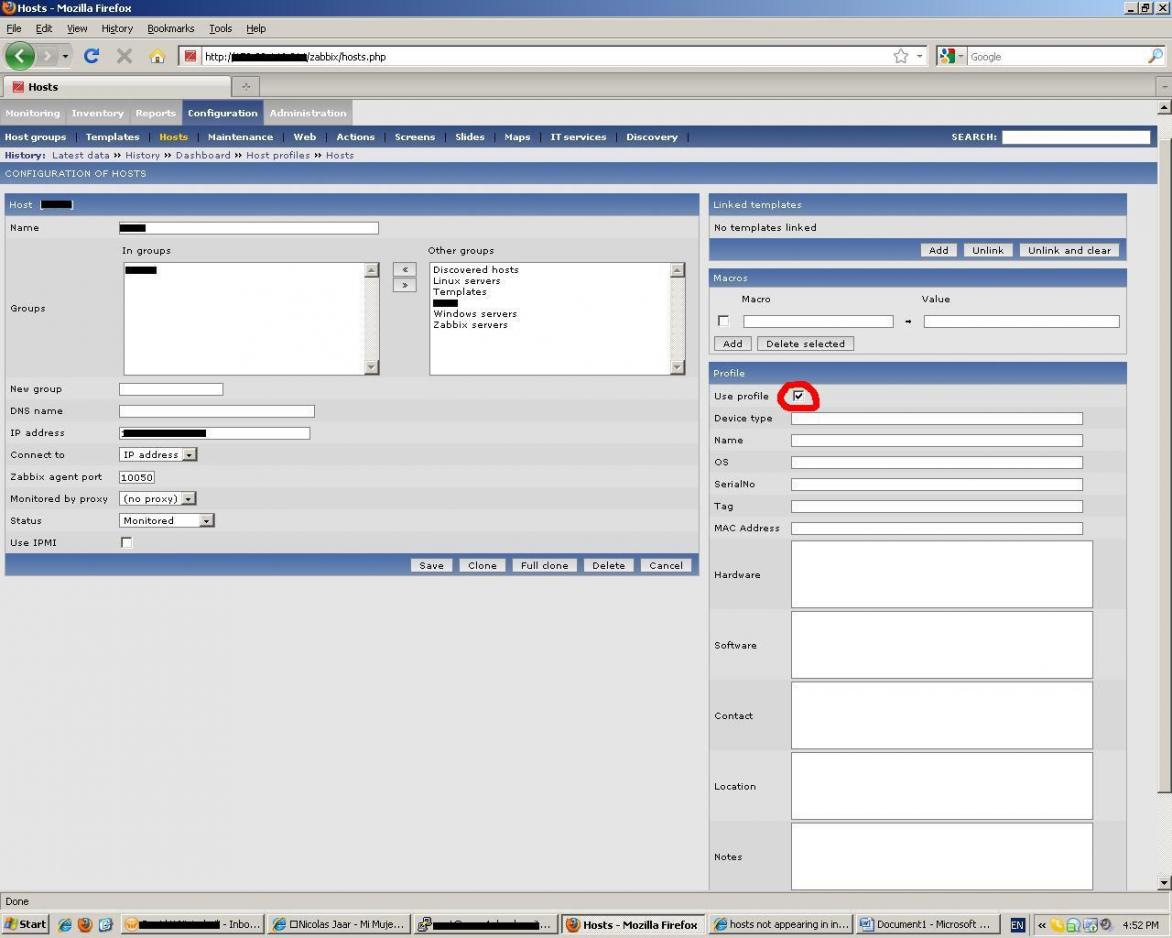Select Windows servers in Other groups
The height and width of the screenshot is (938, 1172).
(x=475, y=314)
